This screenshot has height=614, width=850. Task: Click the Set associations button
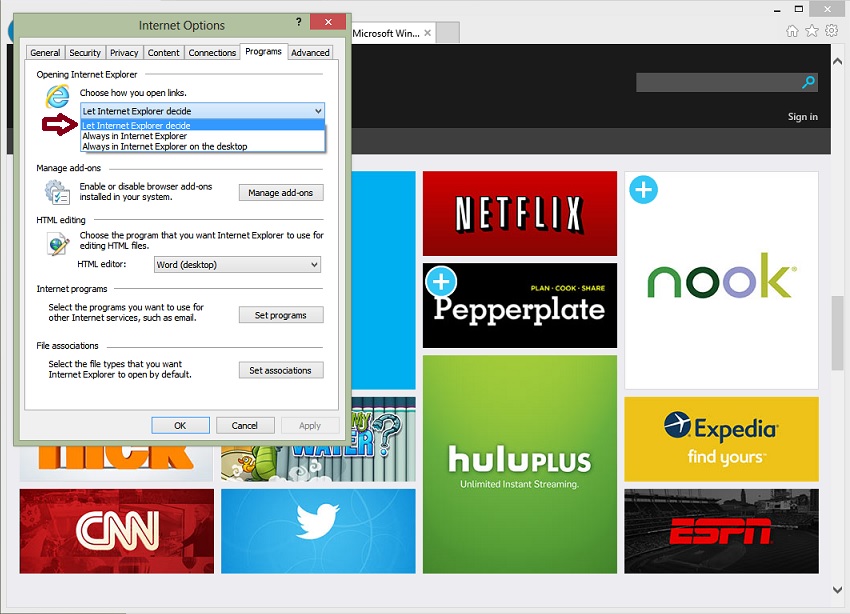tap(281, 370)
